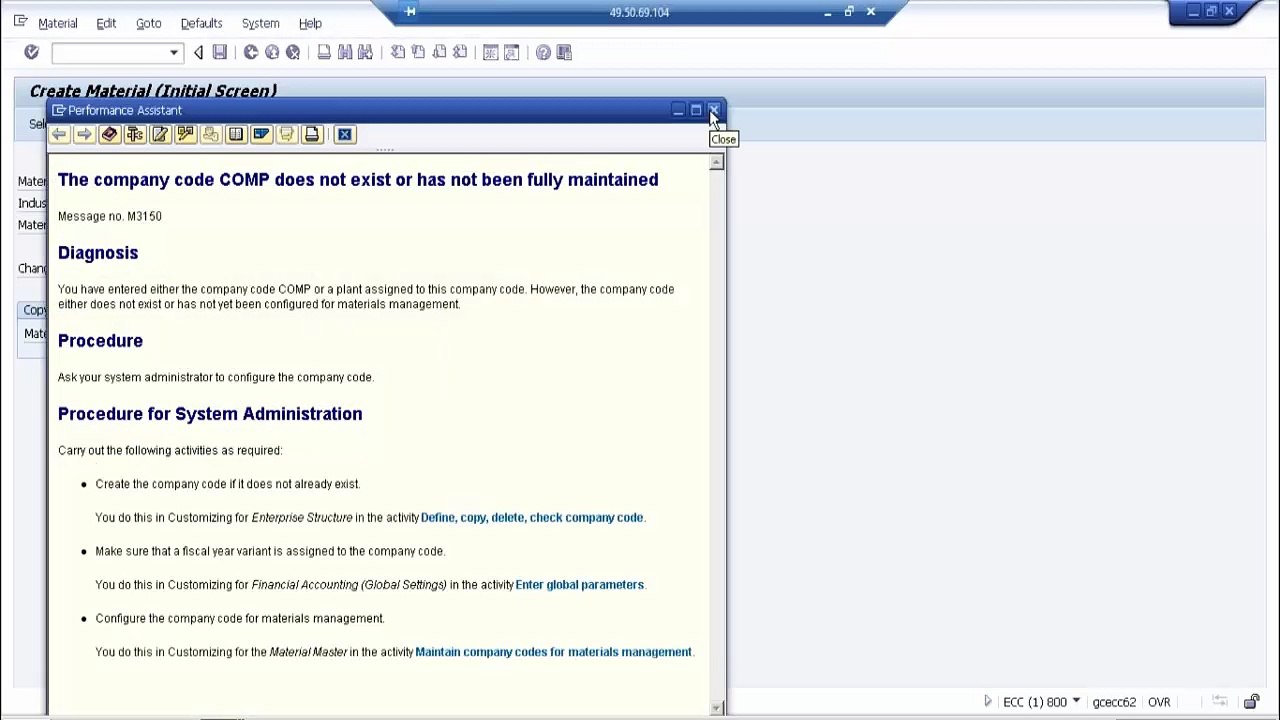Click the First Page icon
This screenshot has height=720, width=1280.
click(x=397, y=52)
